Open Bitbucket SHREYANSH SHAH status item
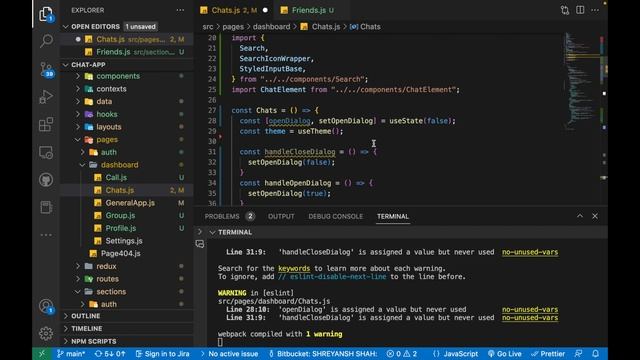 pos(322,354)
